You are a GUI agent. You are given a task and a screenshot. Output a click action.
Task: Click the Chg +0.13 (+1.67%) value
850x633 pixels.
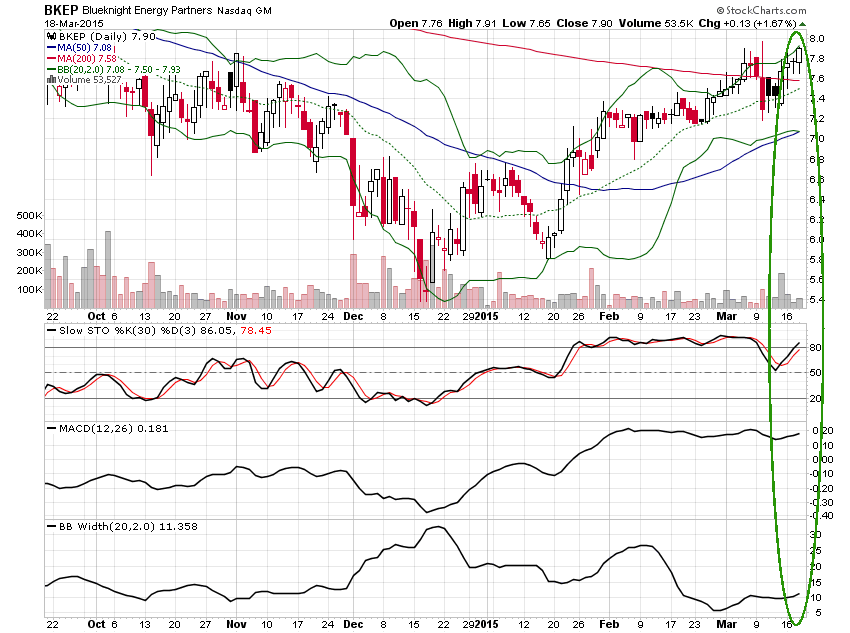point(748,23)
